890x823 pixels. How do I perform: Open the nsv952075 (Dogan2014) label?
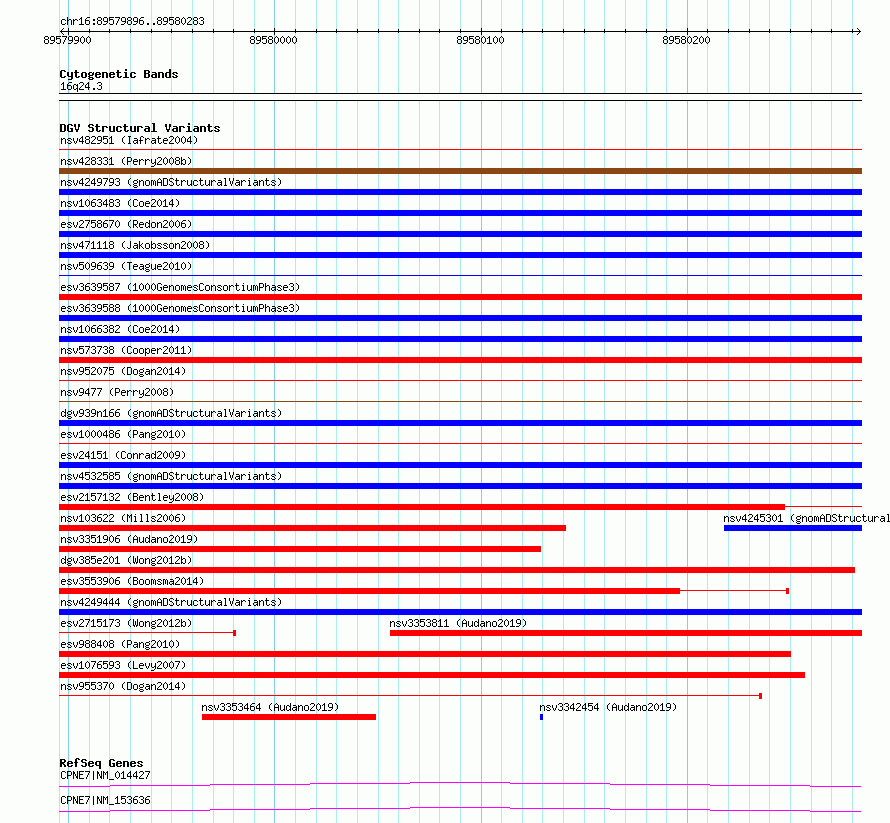[123, 371]
